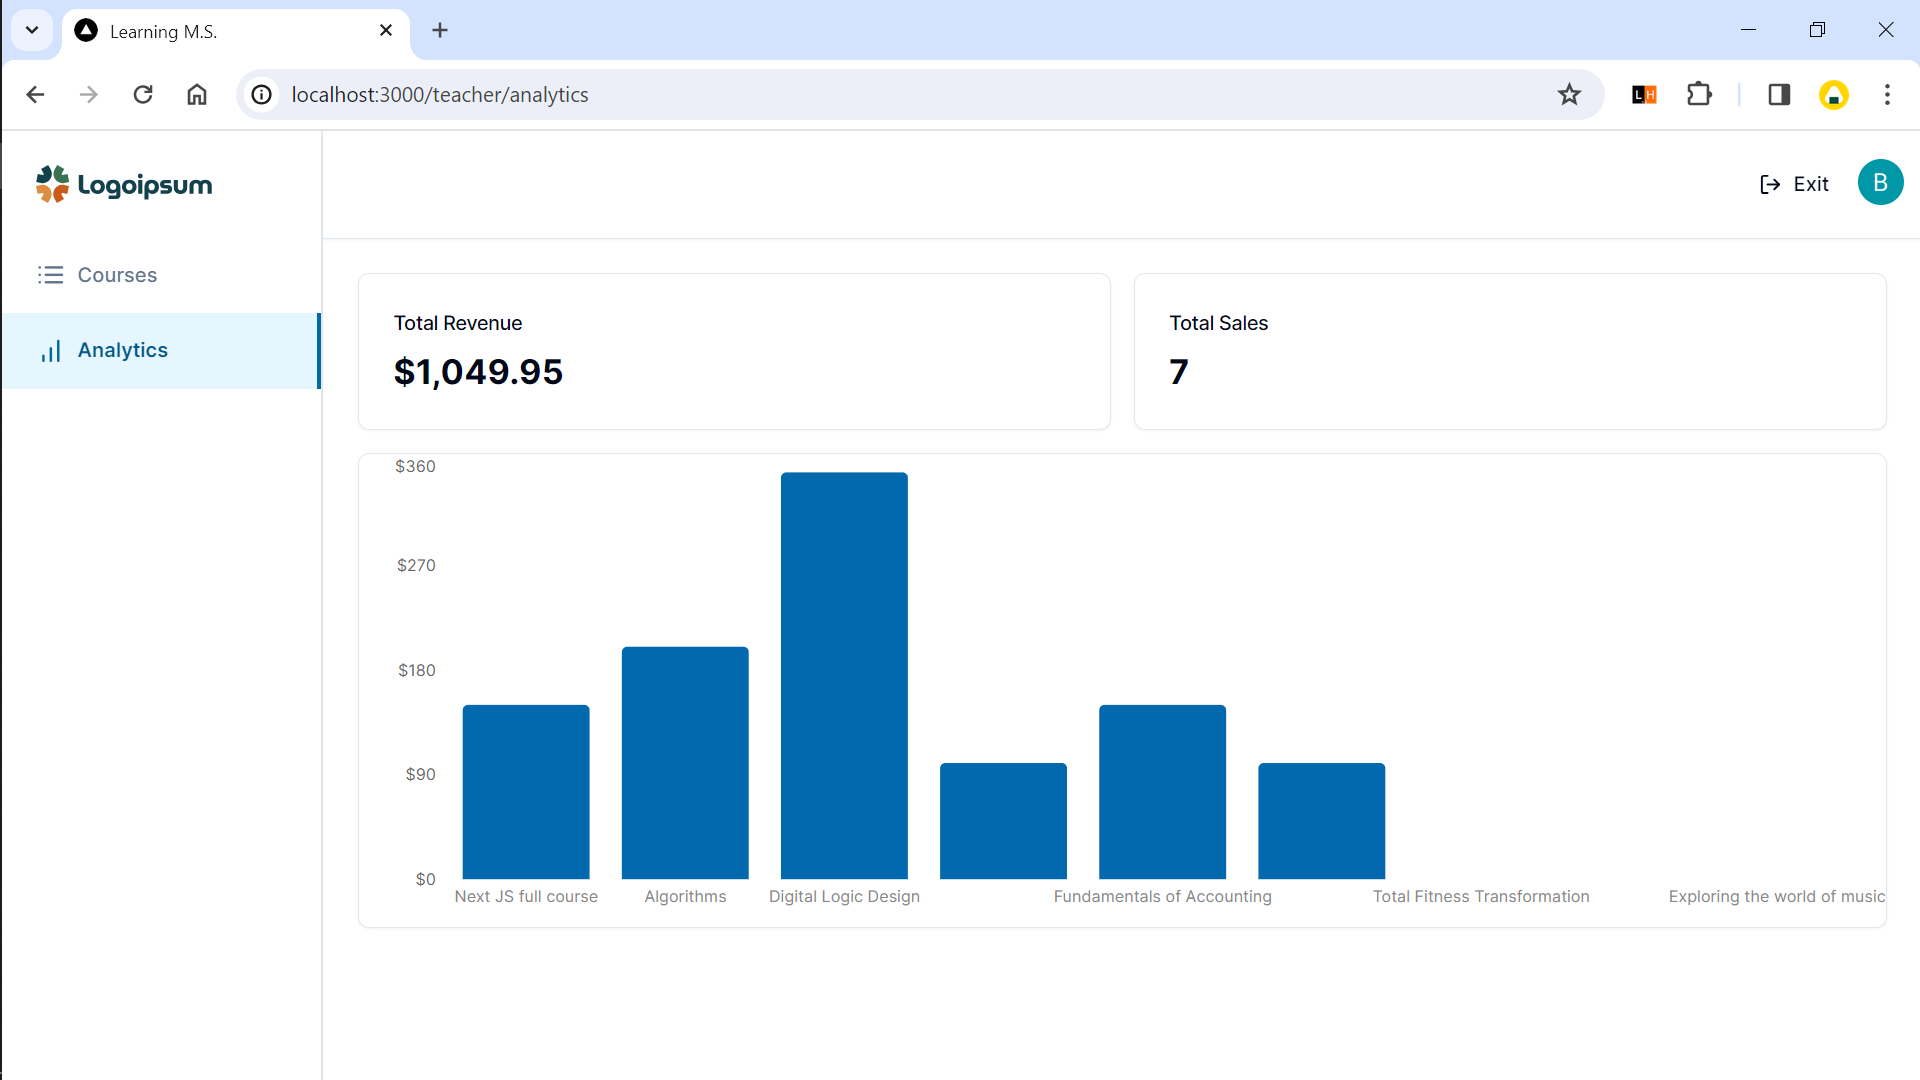
Task: Open Chrome's three-dot menu
Action: [x=1887, y=94]
